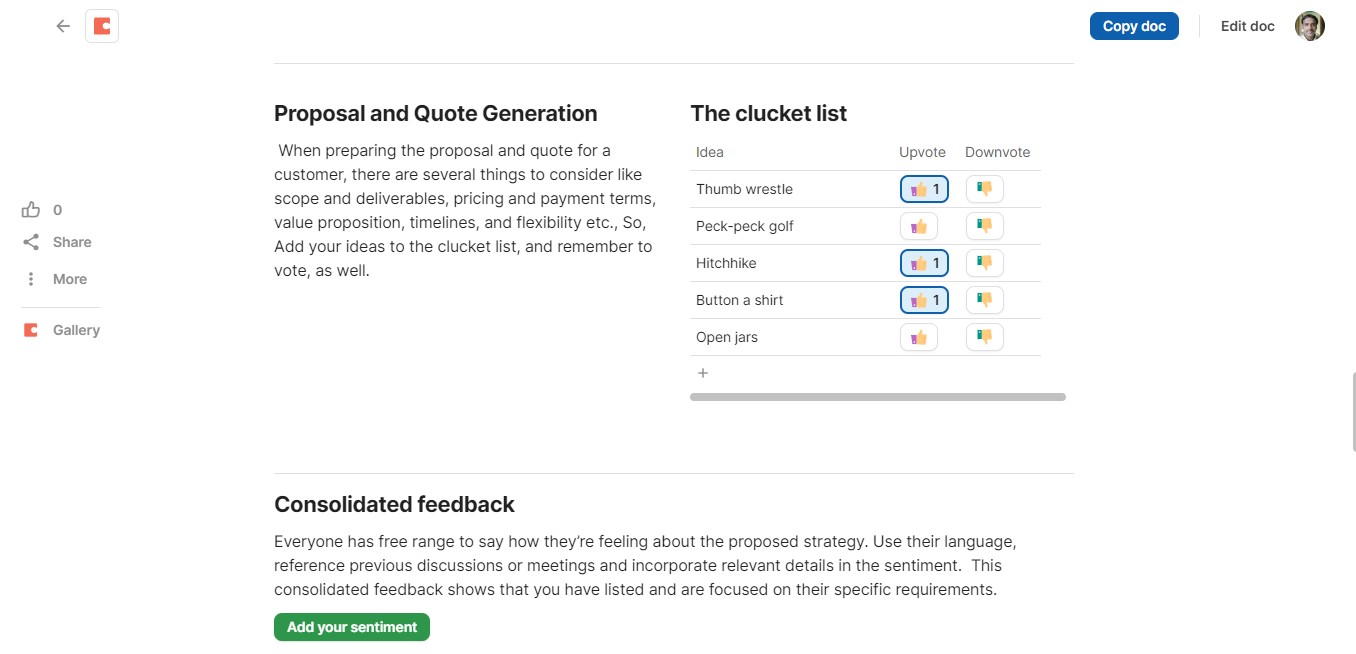Image resolution: width=1356 pixels, height=654 pixels.
Task: Upvote the Open jars idea
Action: (x=918, y=337)
